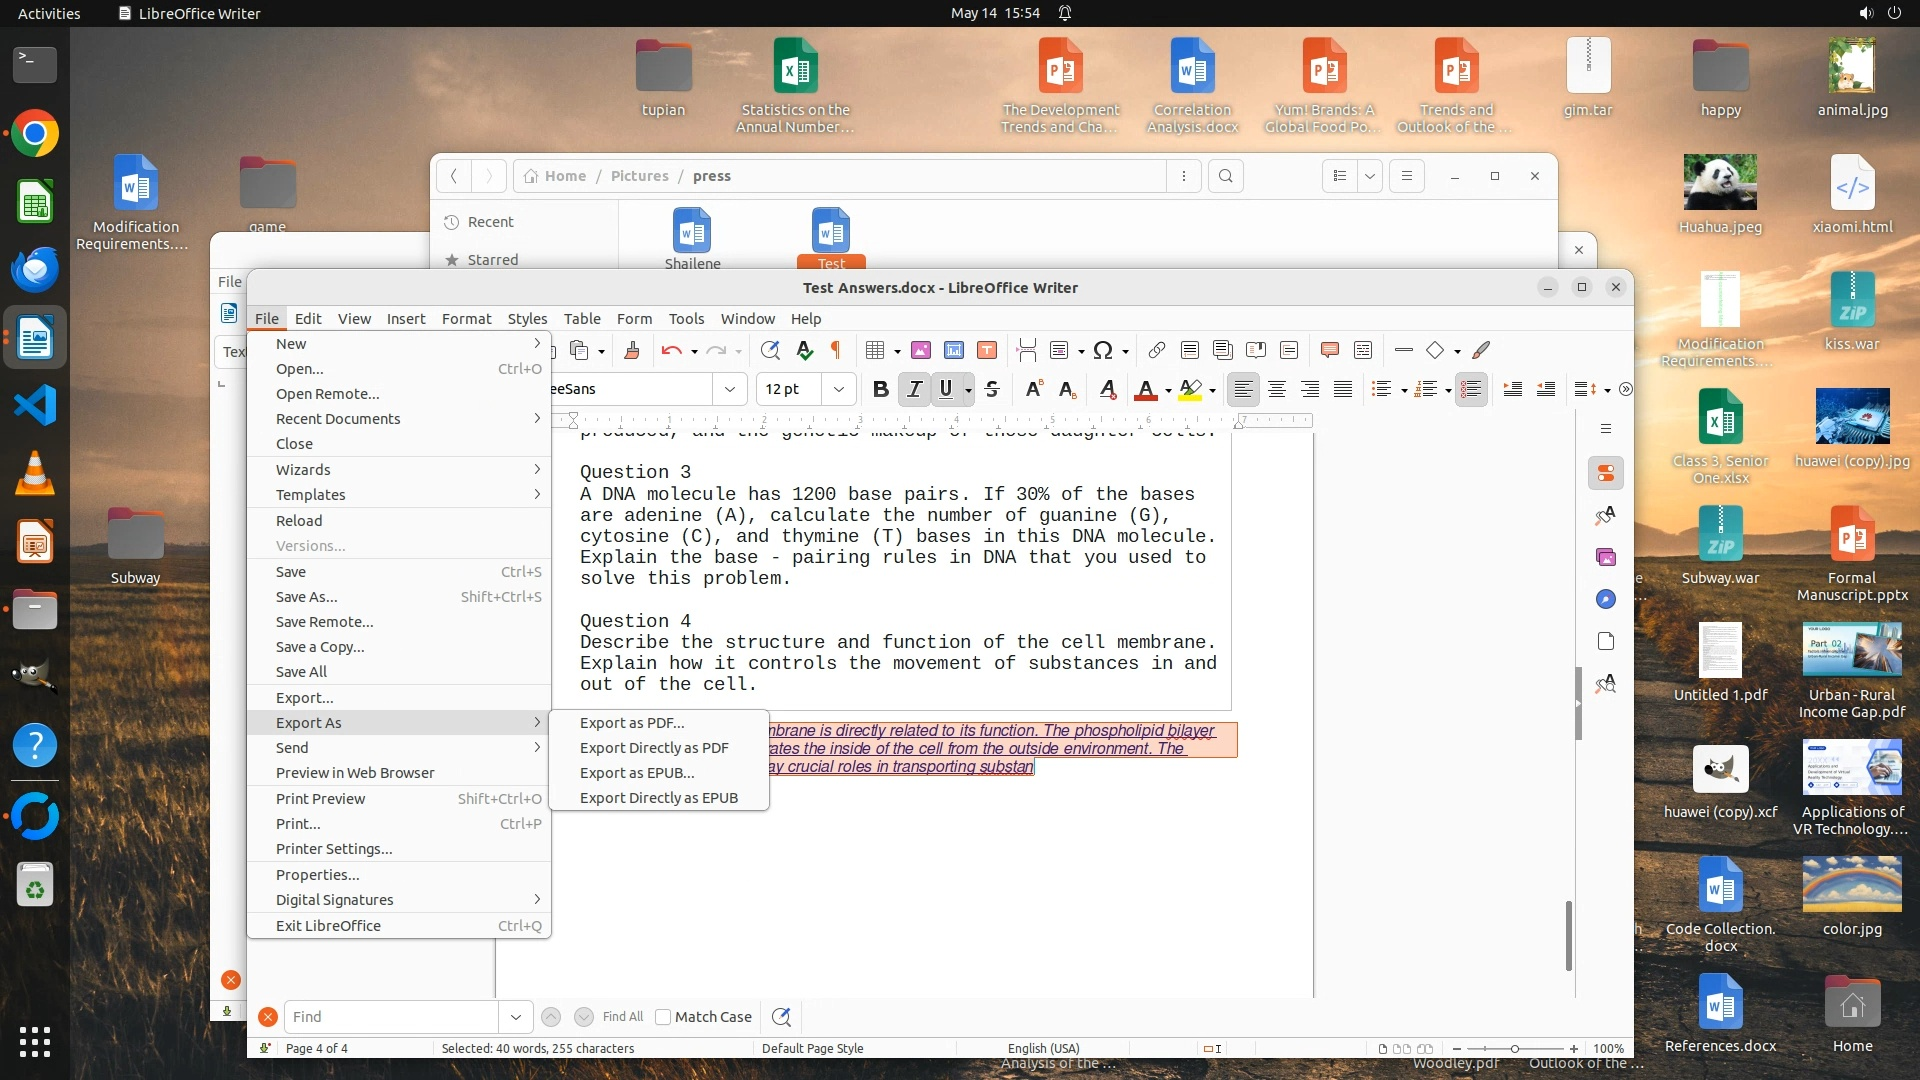Click the Insert Comment toolbar icon
The width and height of the screenshot is (1920, 1080).
pos(1329,350)
